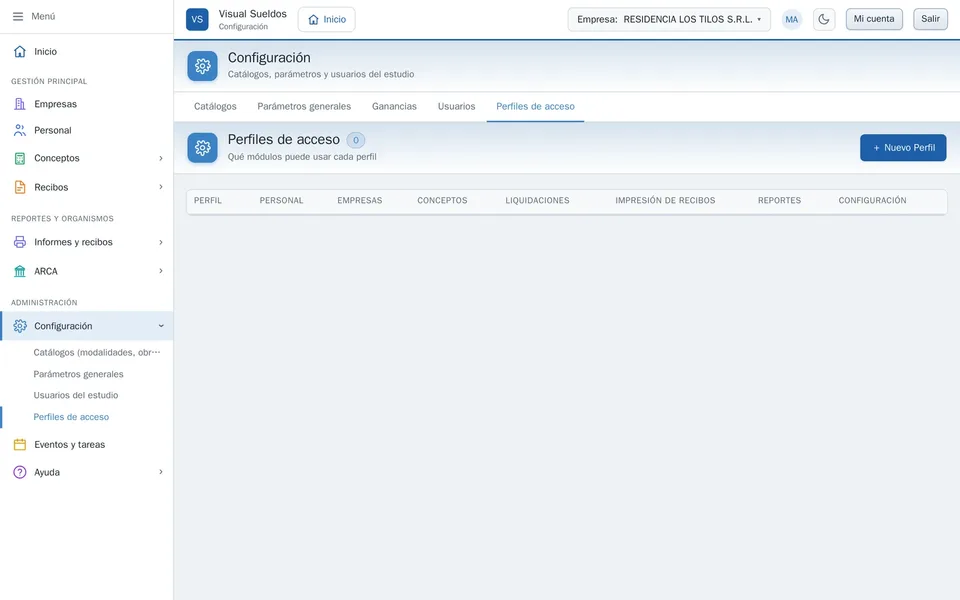Click the Perfiles de acceso section gear icon
Viewport: 960px width, 600px height.
tap(203, 148)
